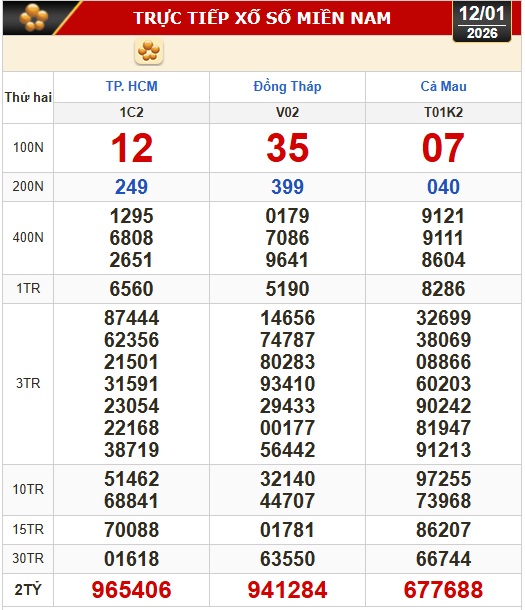Select number 38719 in the 3TR row
Screen dimensions: 525x610
(131, 450)
